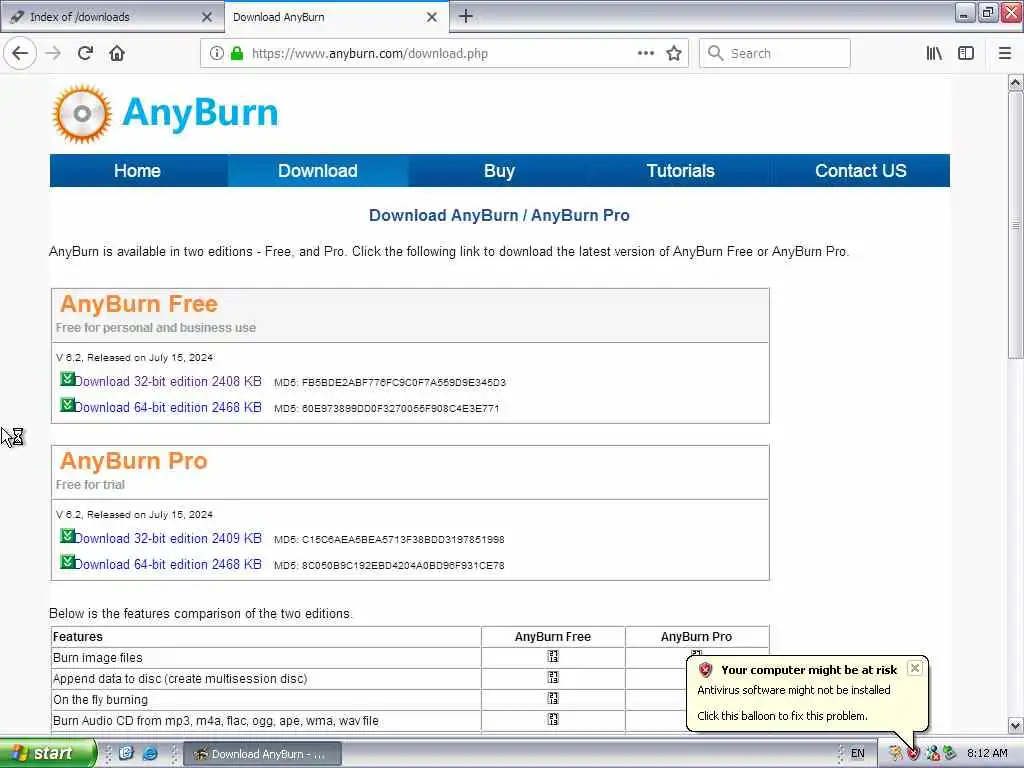The height and width of the screenshot is (768, 1024).
Task: Close the Download AnyBurn tab
Action: [x=432, y=17]
